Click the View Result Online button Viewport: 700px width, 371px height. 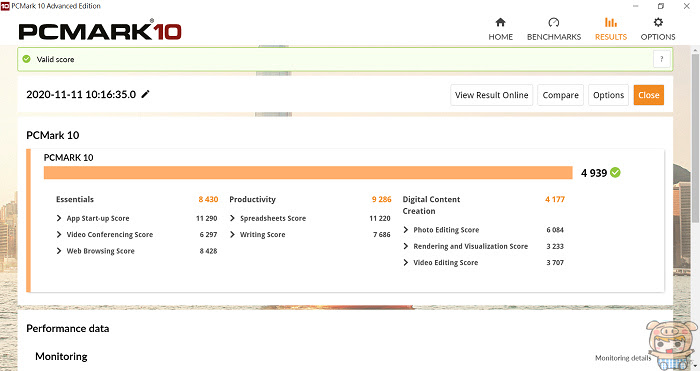(x=492, y=95)
